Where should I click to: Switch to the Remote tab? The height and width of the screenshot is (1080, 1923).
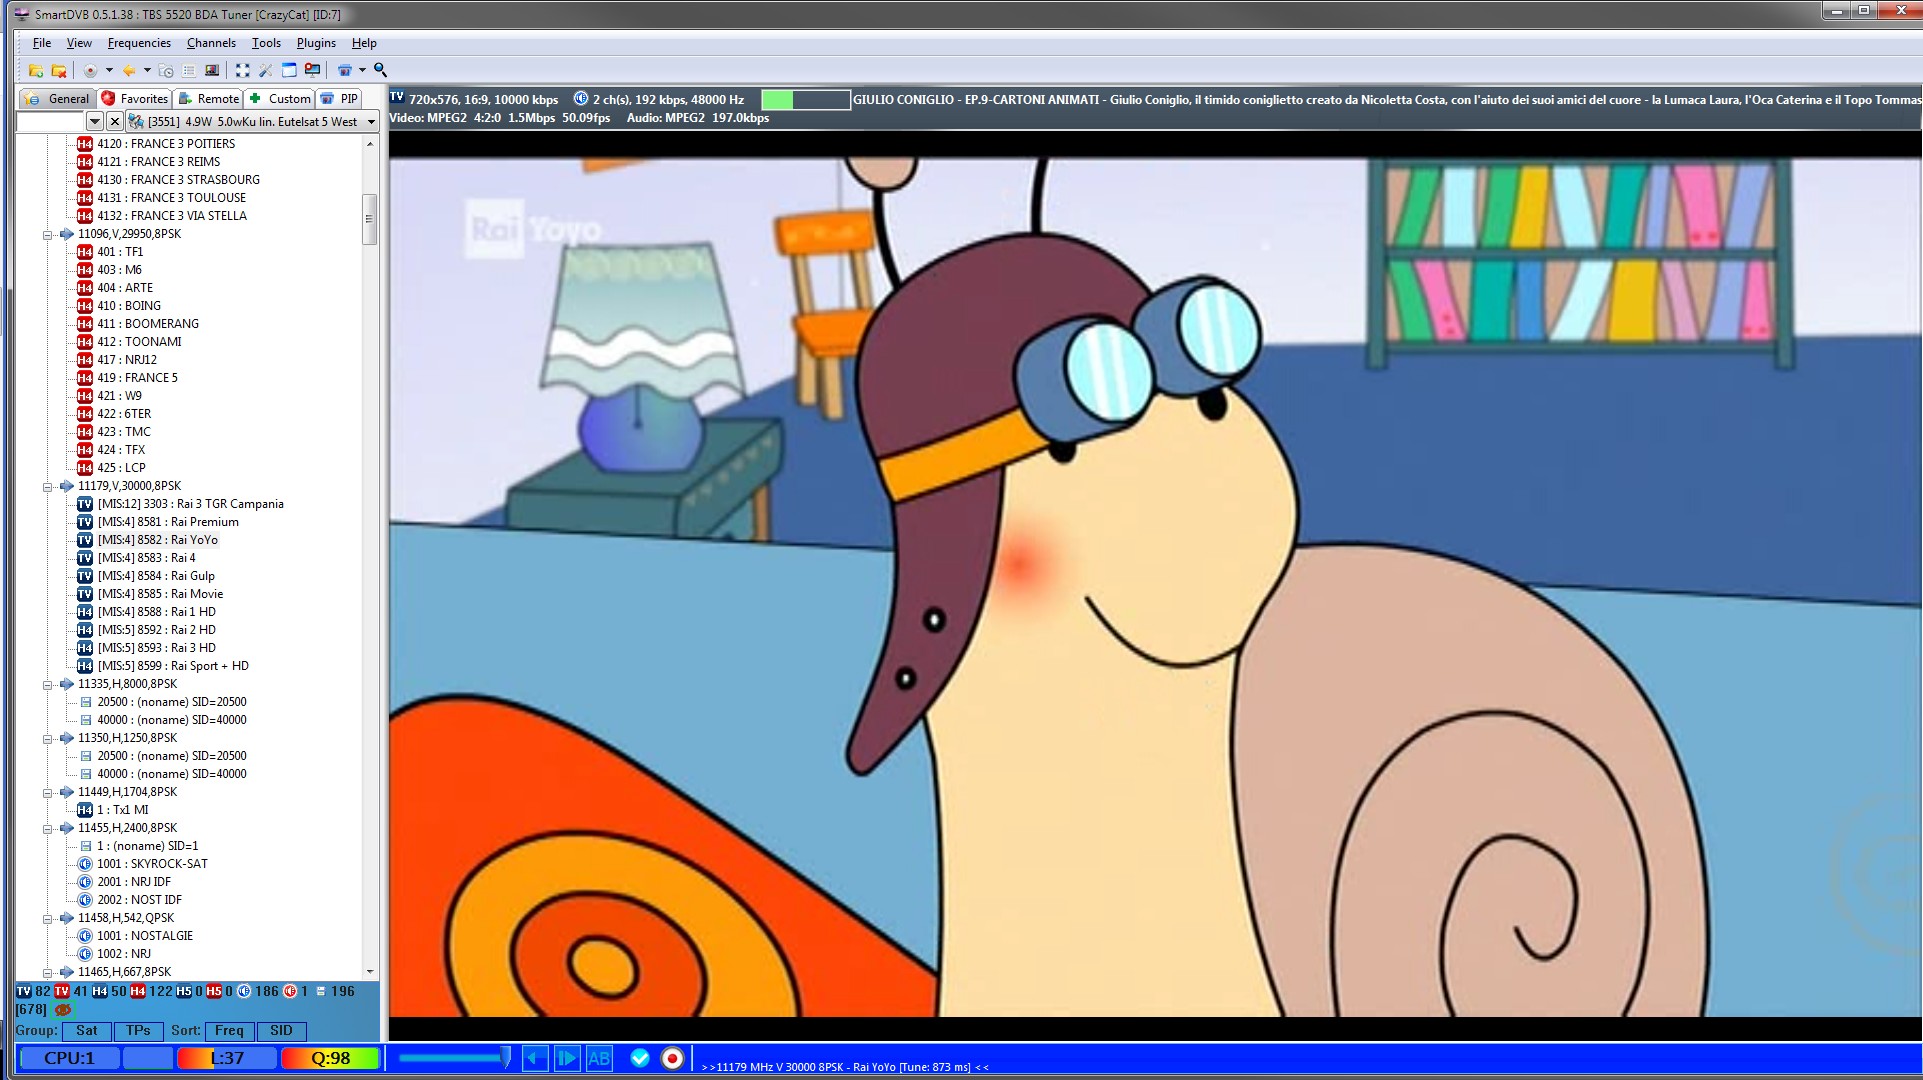[208, 98]
